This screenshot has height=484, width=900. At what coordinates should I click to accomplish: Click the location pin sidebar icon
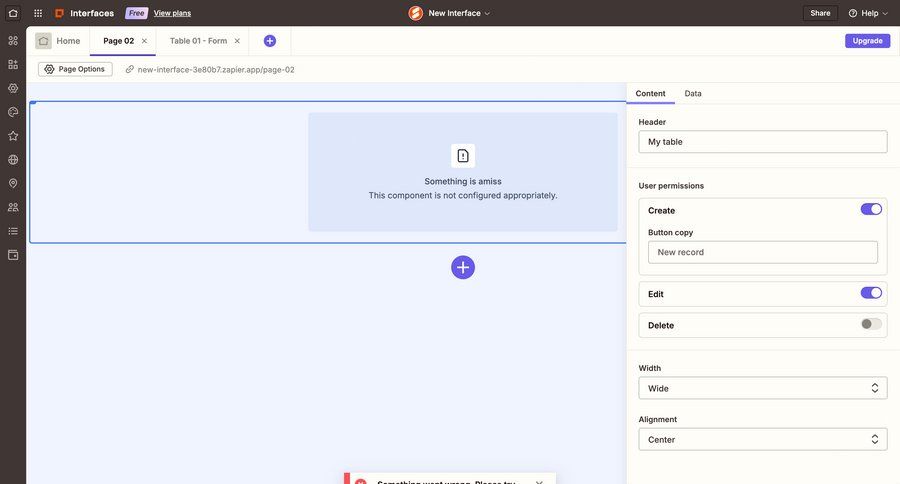pyautogui.click(x=13, y=183)
